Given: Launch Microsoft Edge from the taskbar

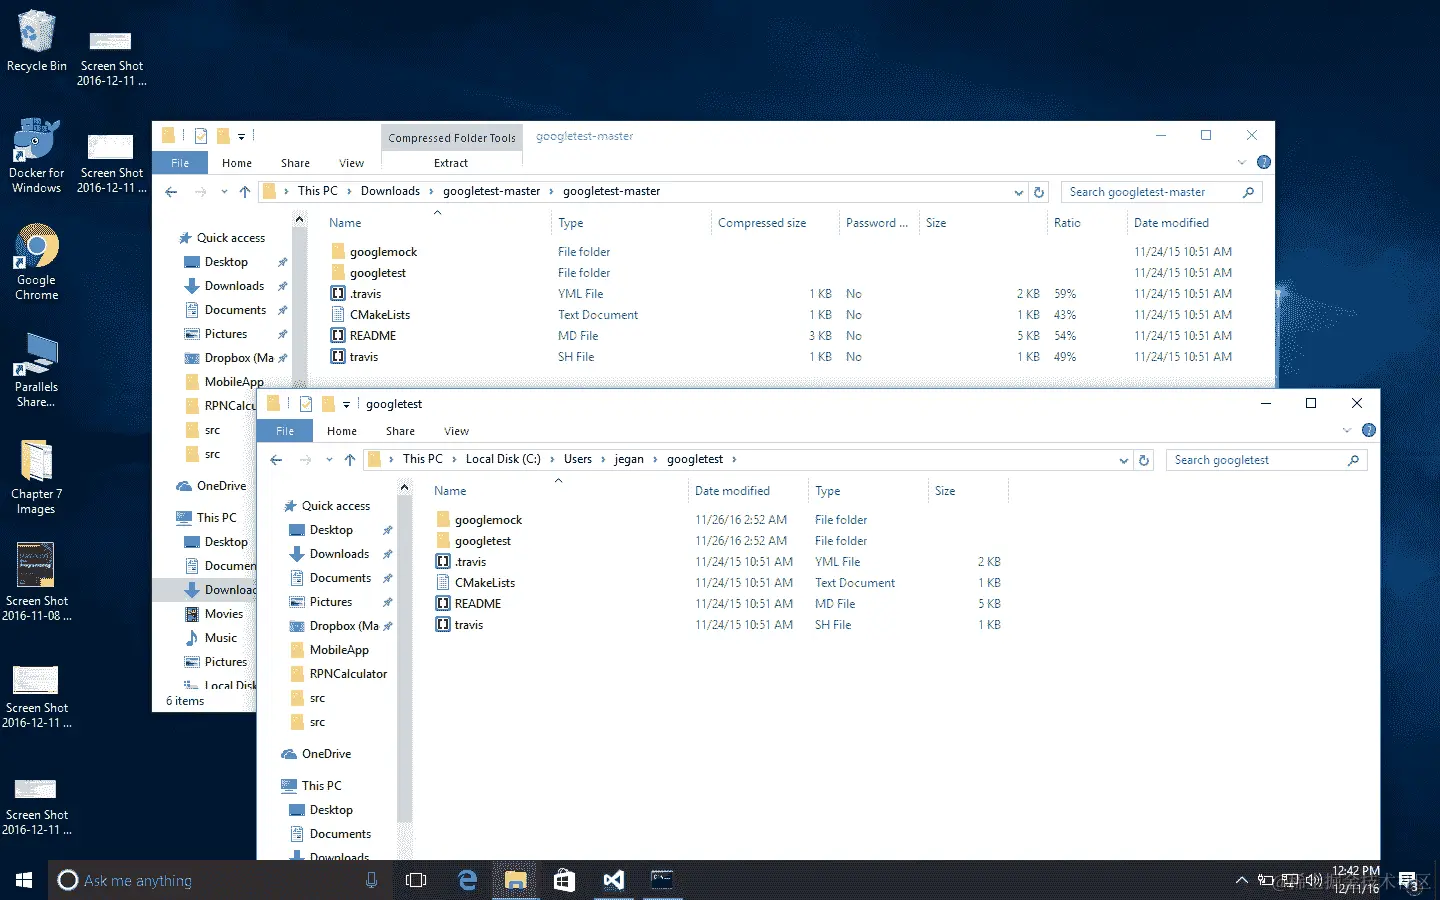Looking at the screenshot, I should tap(467, 880).
